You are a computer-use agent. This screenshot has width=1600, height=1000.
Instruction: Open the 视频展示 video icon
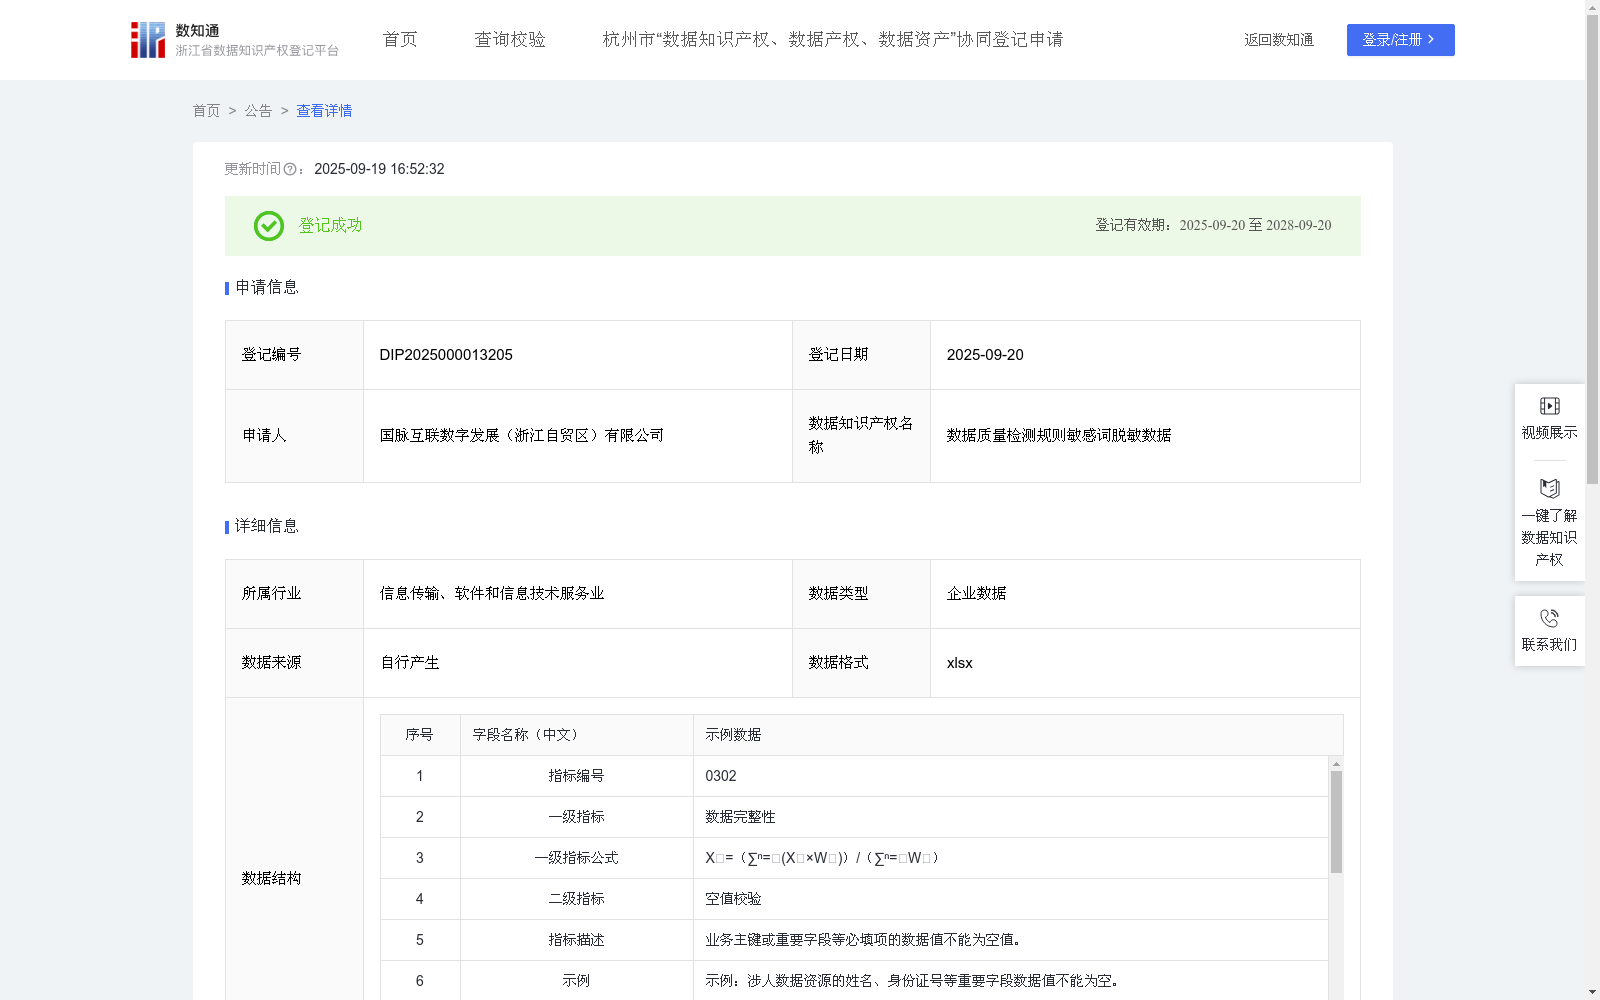[1549, 406]
